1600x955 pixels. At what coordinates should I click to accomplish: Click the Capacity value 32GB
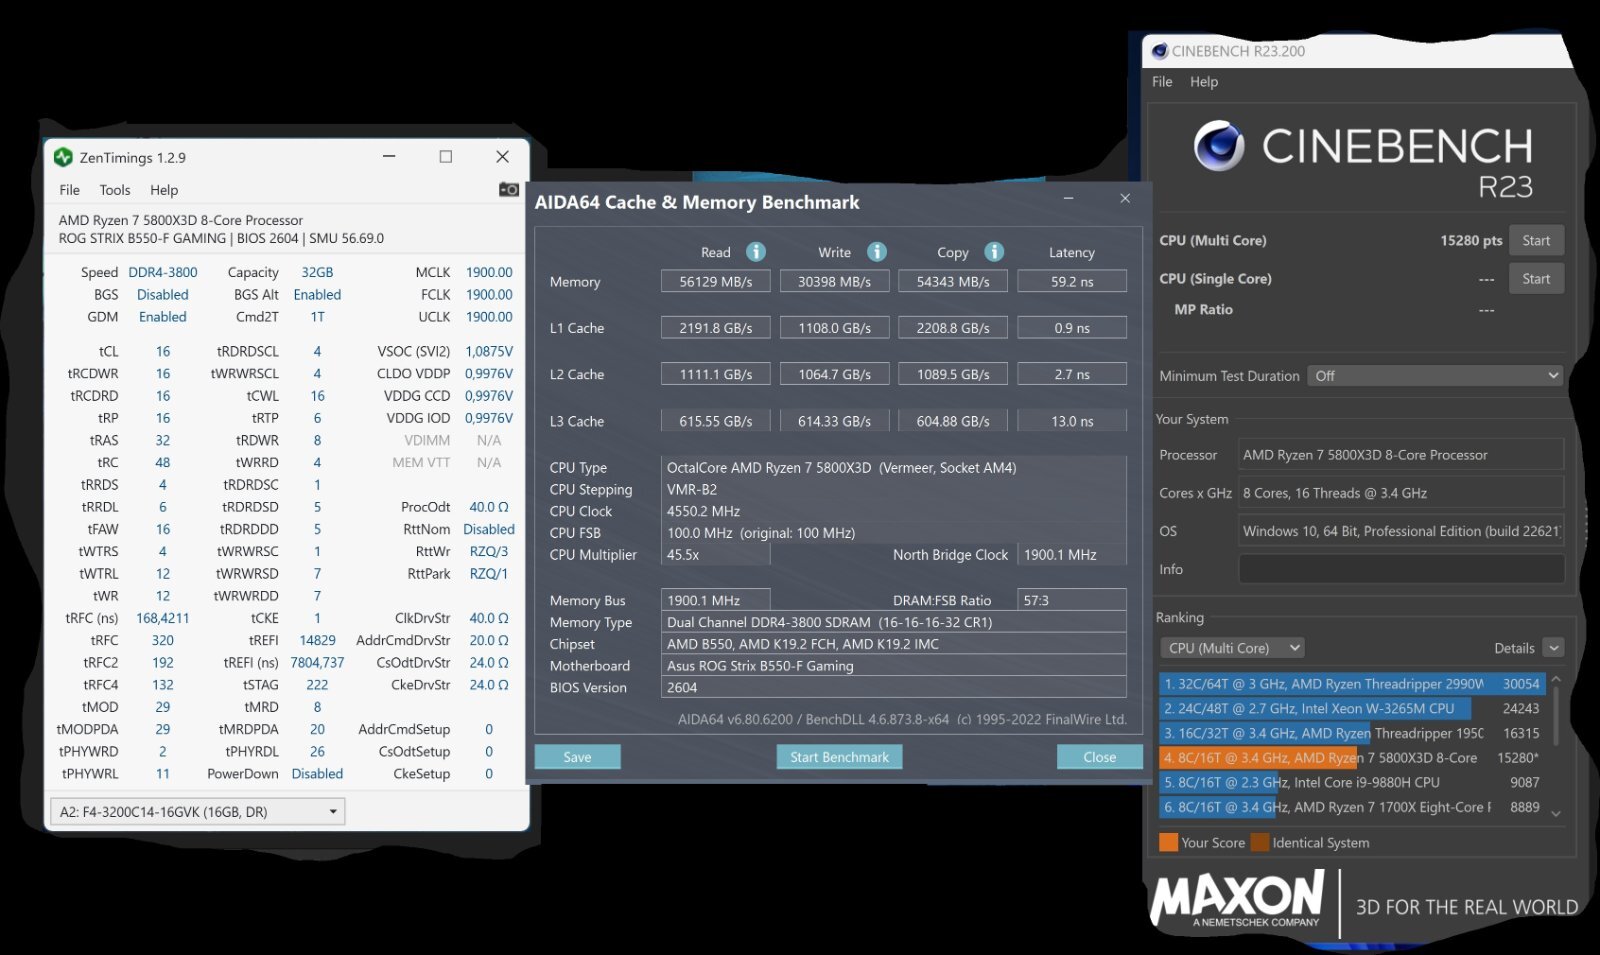[317, 272]
